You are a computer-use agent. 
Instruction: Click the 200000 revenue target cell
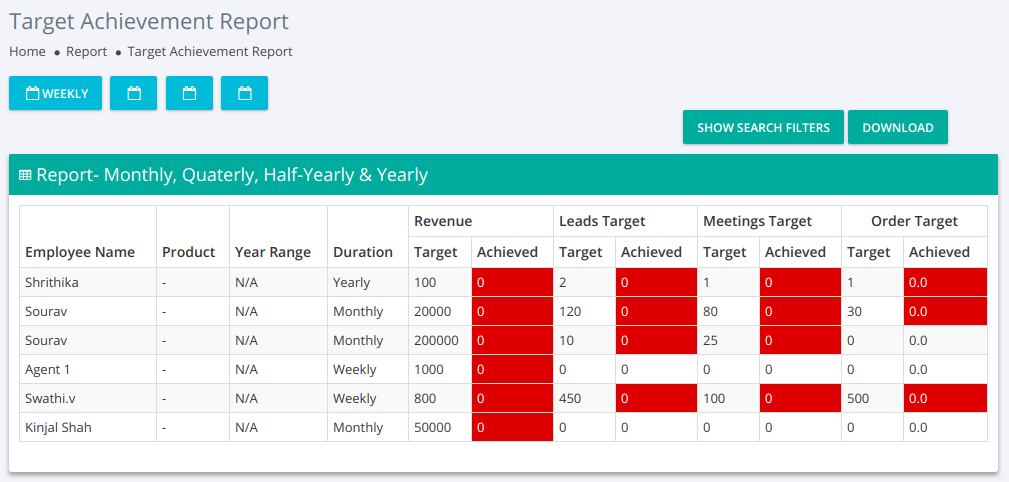440,340
